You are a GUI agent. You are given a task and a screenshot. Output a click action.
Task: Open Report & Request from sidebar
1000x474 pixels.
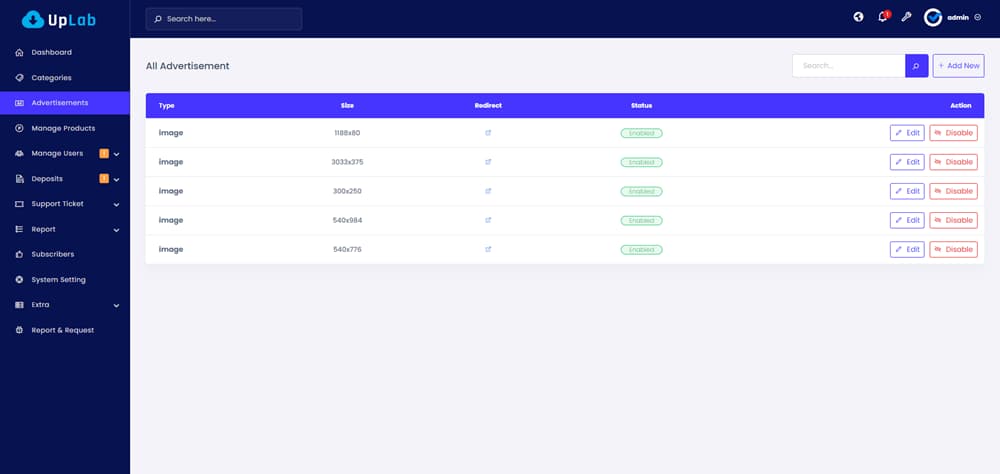(65, 330)
